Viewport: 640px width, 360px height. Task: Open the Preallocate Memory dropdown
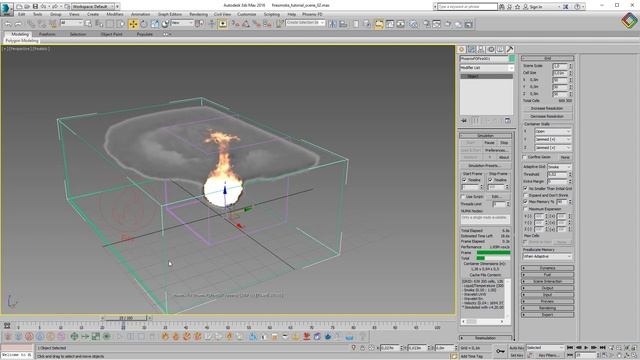(x=547, y=256)
